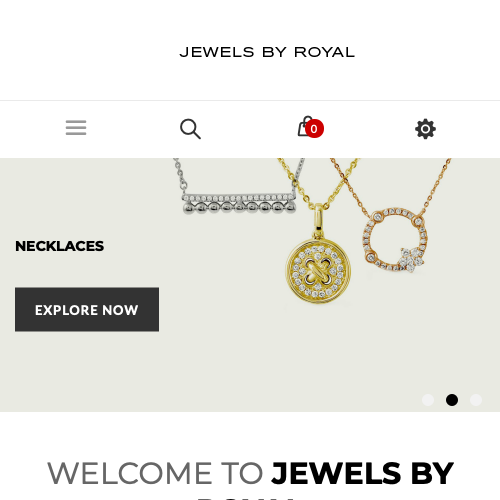Open the settings gear icon
The width and height of the screenshot is (500, 500).
[x=425, y=129]
